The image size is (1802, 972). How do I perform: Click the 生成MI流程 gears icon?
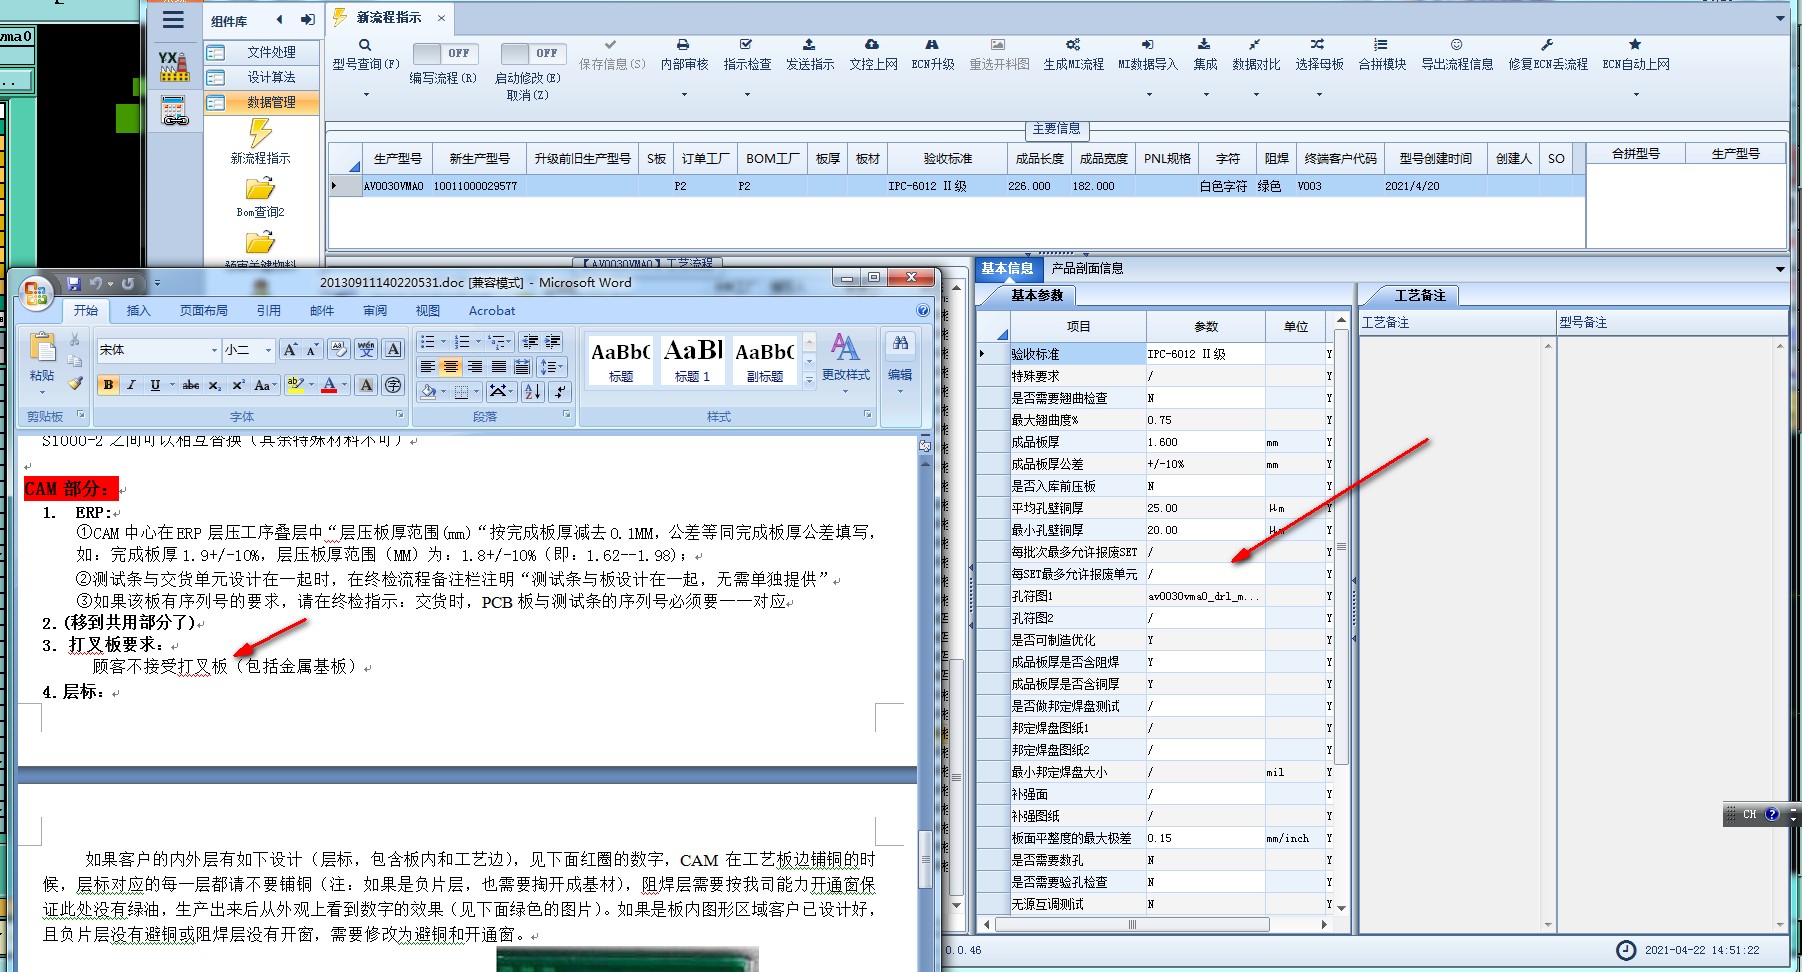(x=1073, y=45)
